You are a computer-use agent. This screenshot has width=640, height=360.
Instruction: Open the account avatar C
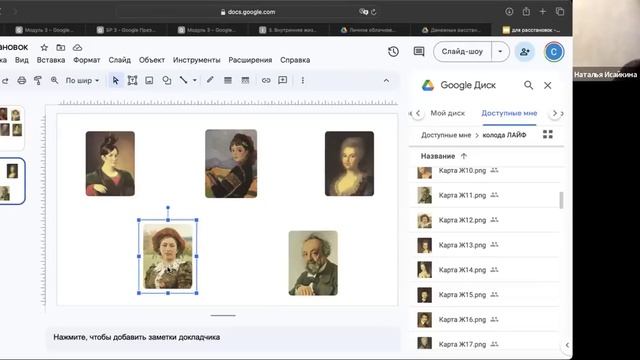tap(553, 52)
